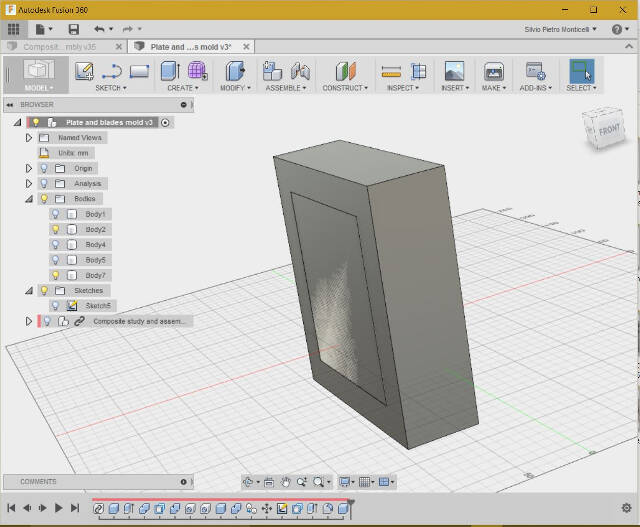Toggle Origin folder visibility bulb
The image size is (640, 527).
[x=44, y=168]
